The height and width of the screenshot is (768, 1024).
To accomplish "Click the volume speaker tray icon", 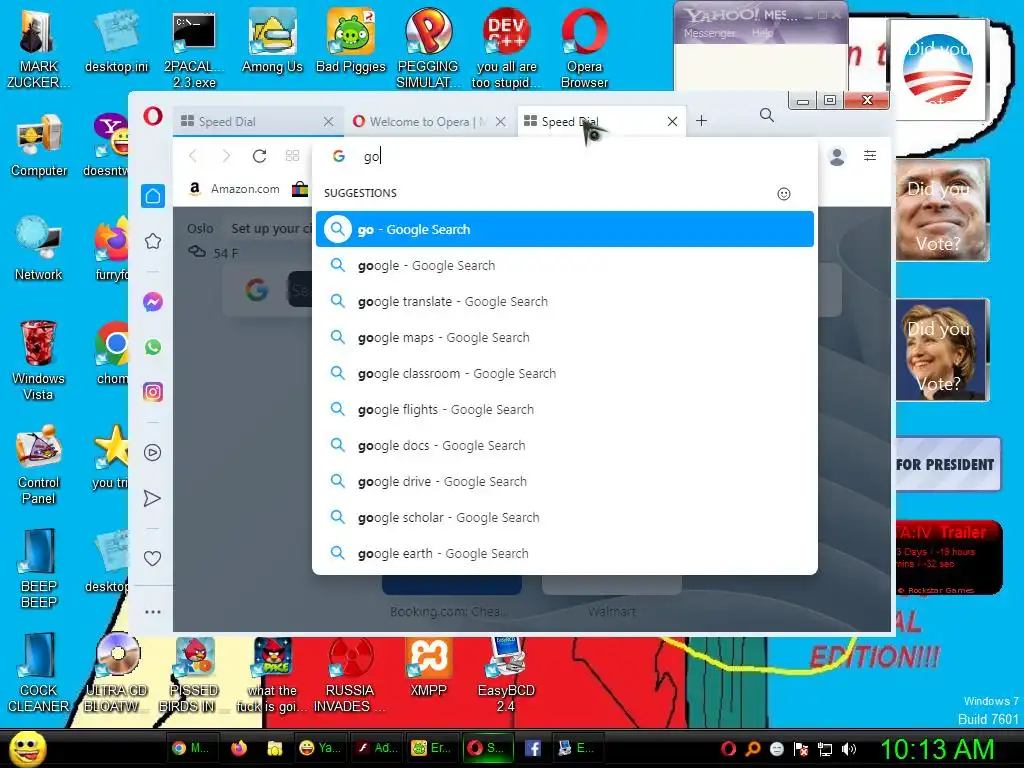I will tap(849, 749).
